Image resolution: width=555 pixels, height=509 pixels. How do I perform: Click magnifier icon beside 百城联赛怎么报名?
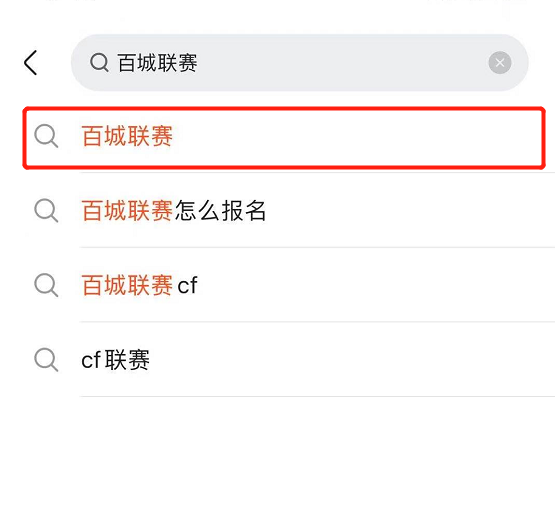[x=46, y=211]
